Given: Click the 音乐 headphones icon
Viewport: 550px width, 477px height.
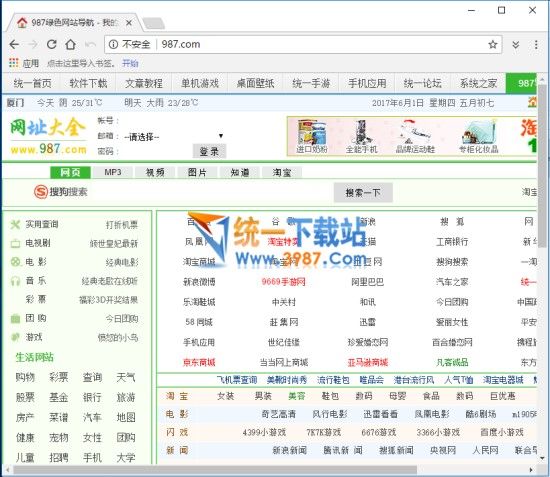Looking at the screenshot, I should [15, 281].
